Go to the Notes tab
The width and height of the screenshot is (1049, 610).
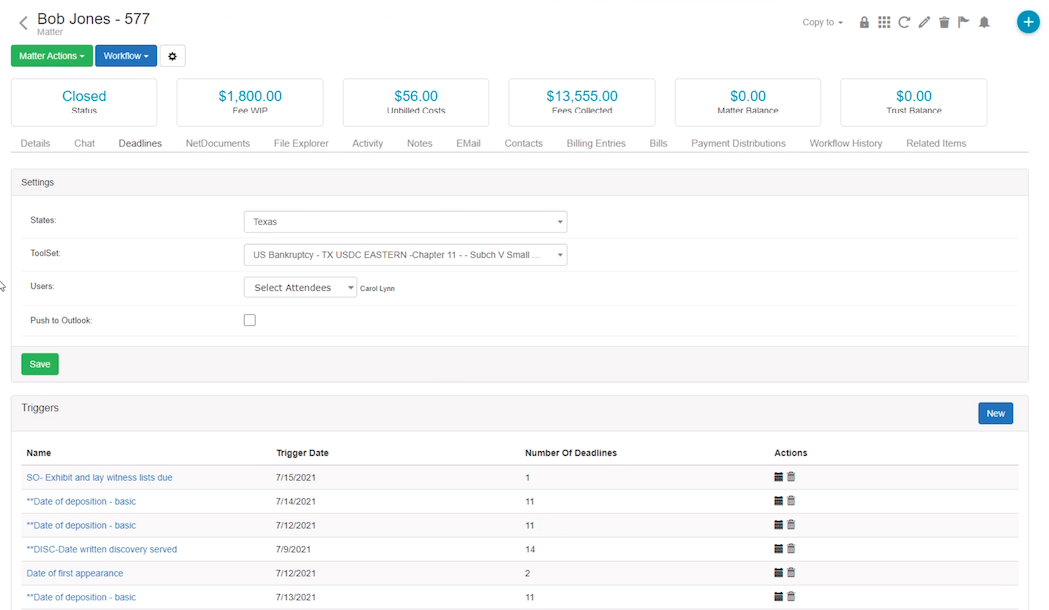click(x=419, y=143)
